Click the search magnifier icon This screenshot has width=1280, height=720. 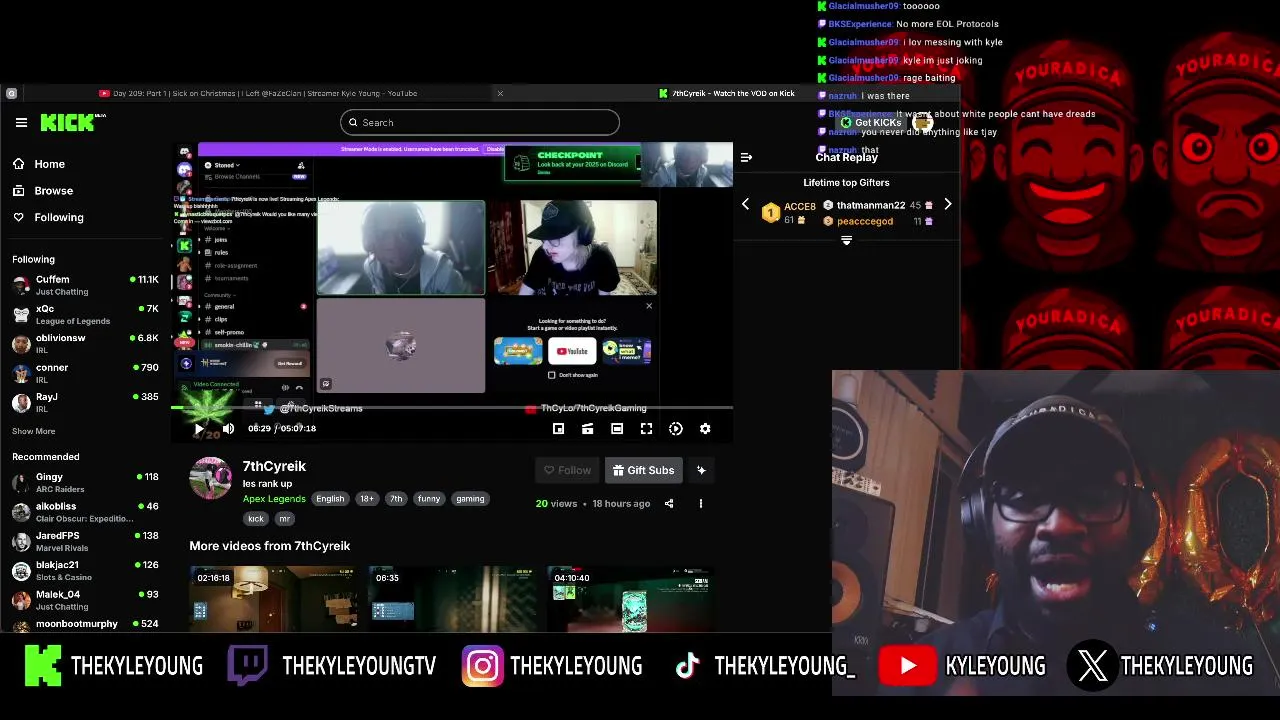point(353,122)
